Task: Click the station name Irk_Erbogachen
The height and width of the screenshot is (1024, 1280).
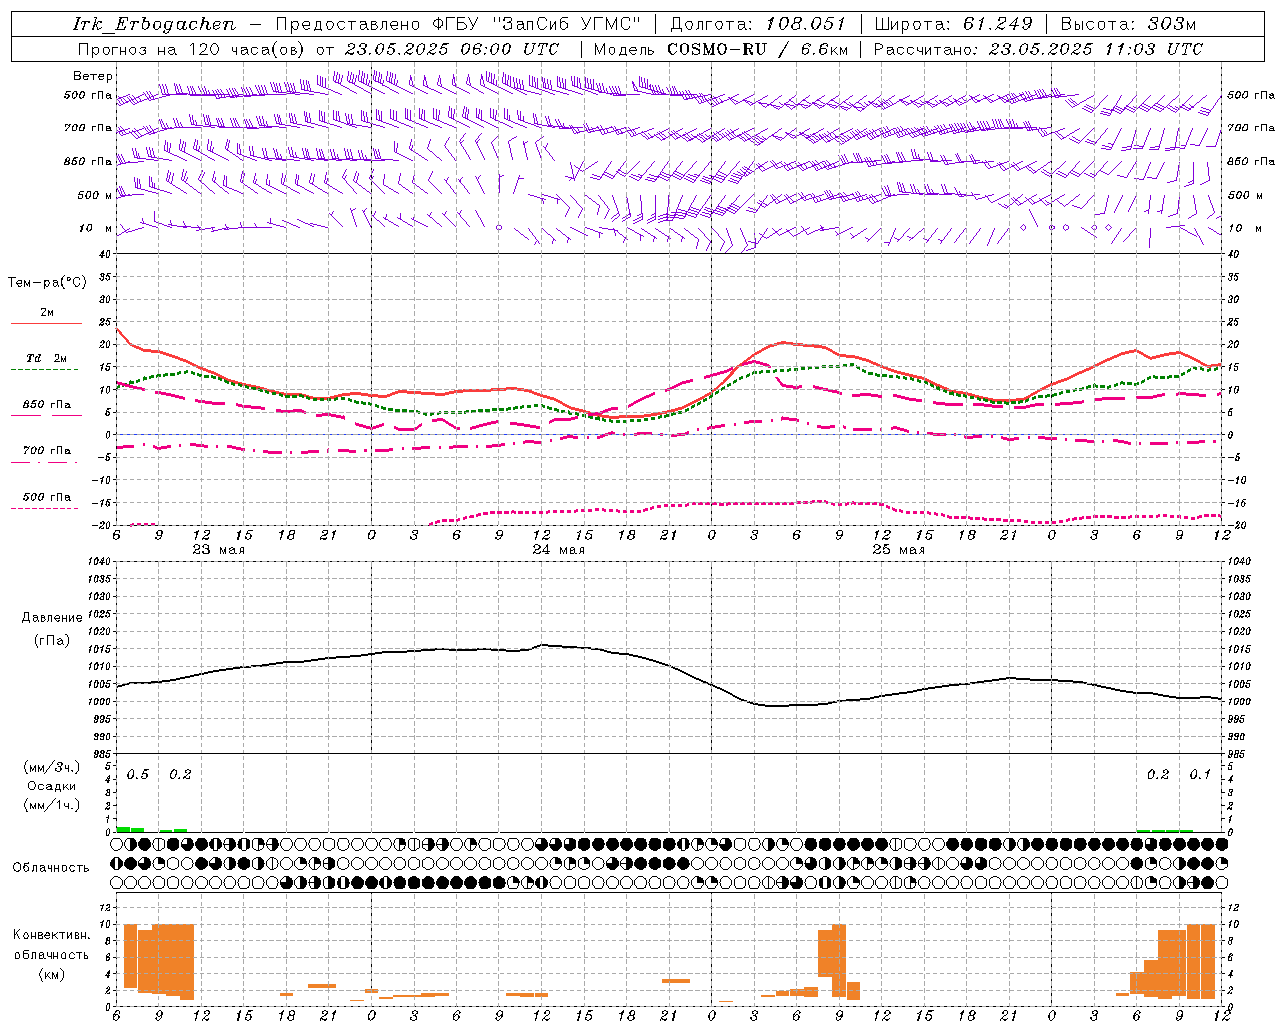Action: (x=155, y=24)
